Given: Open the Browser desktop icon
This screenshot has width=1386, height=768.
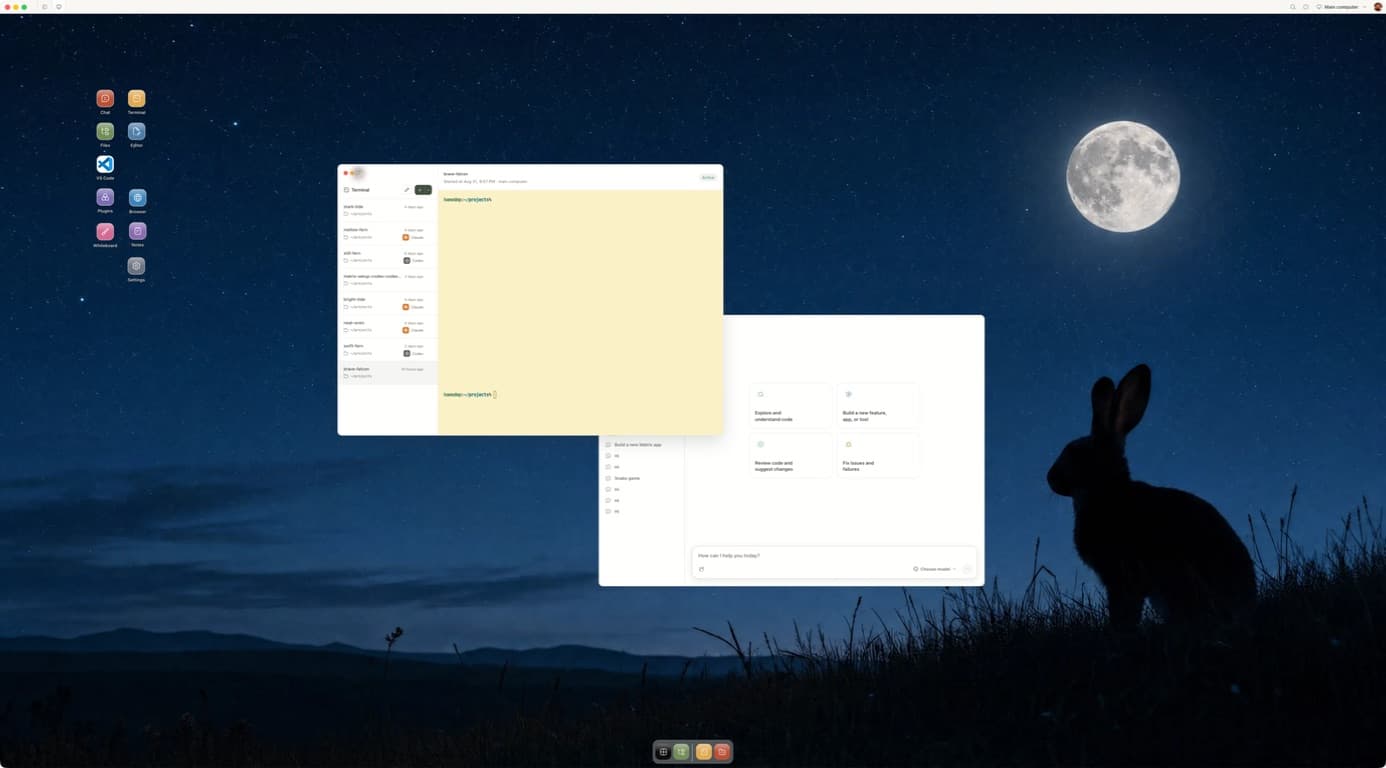Looking at the screenshot, I should (137, 198).
